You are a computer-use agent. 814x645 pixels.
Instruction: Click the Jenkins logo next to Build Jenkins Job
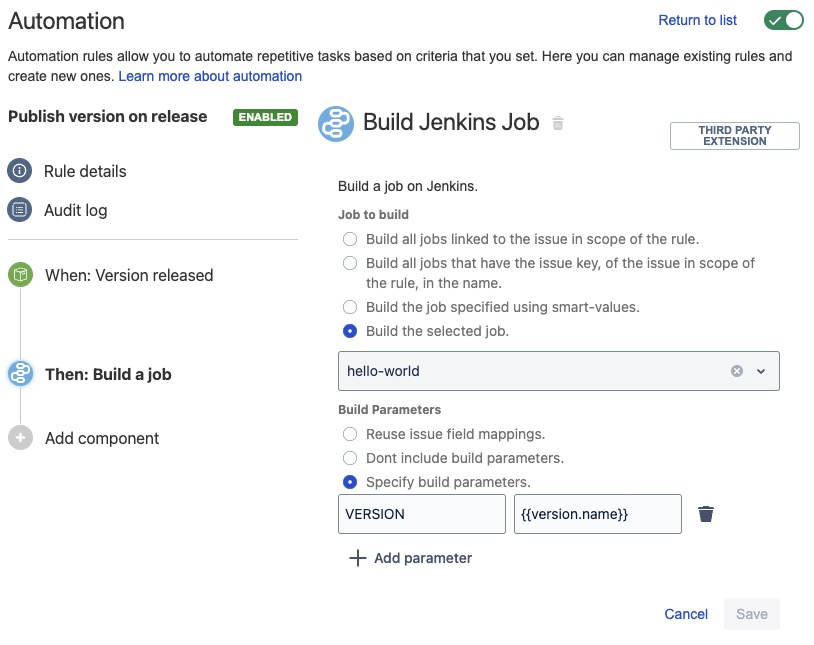tap(335, 123)
